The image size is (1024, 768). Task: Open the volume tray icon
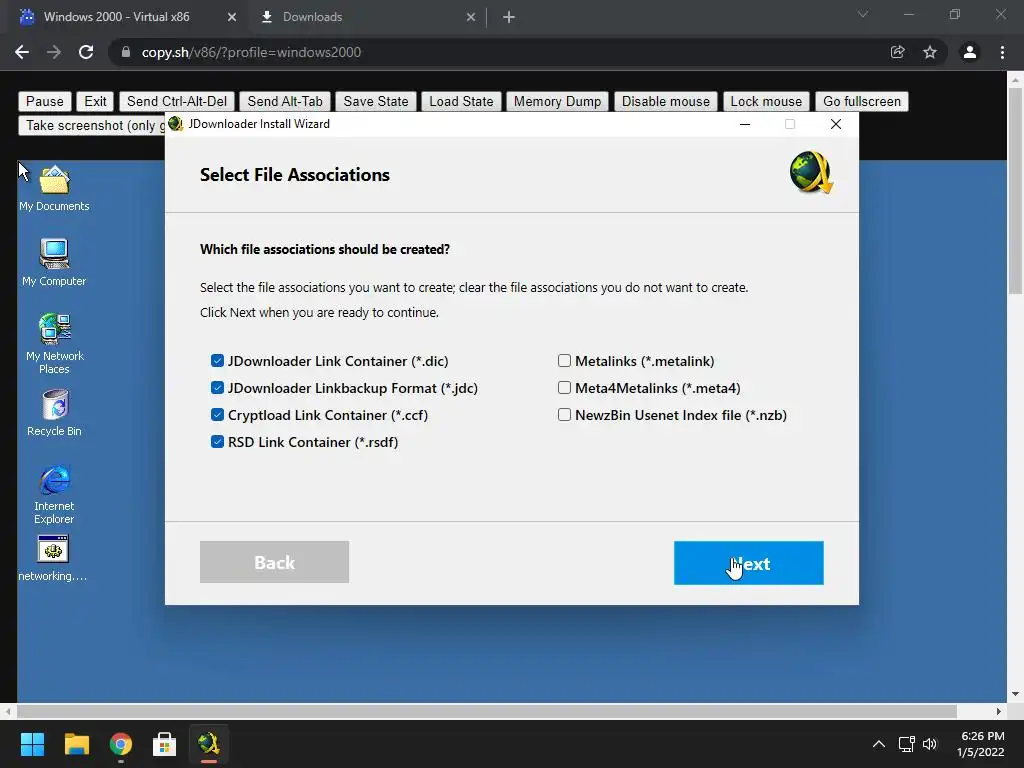(930, 744)
